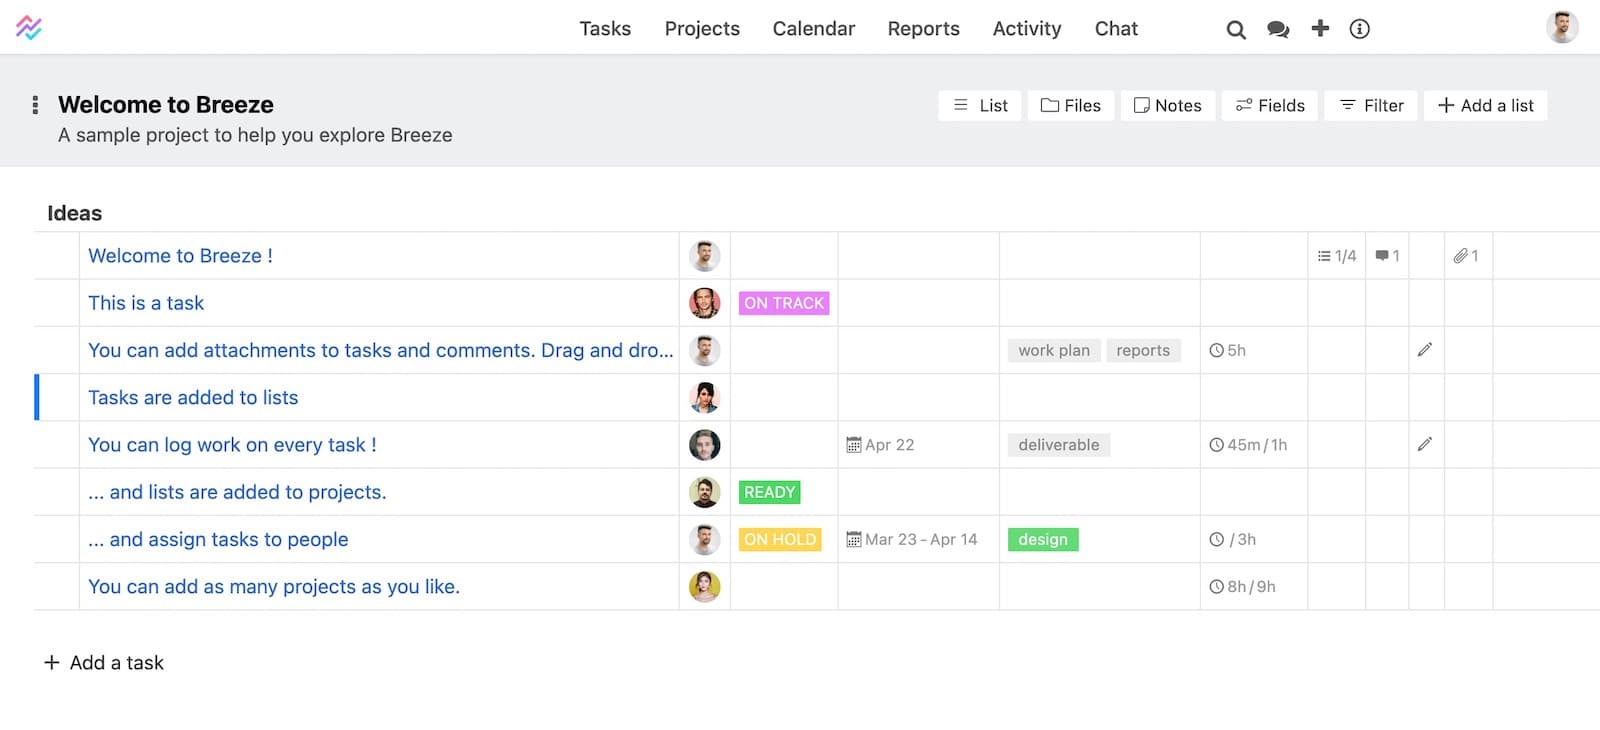Click assignee avatar on lists added to projects

pyautogui.click(x=705, y=492)
